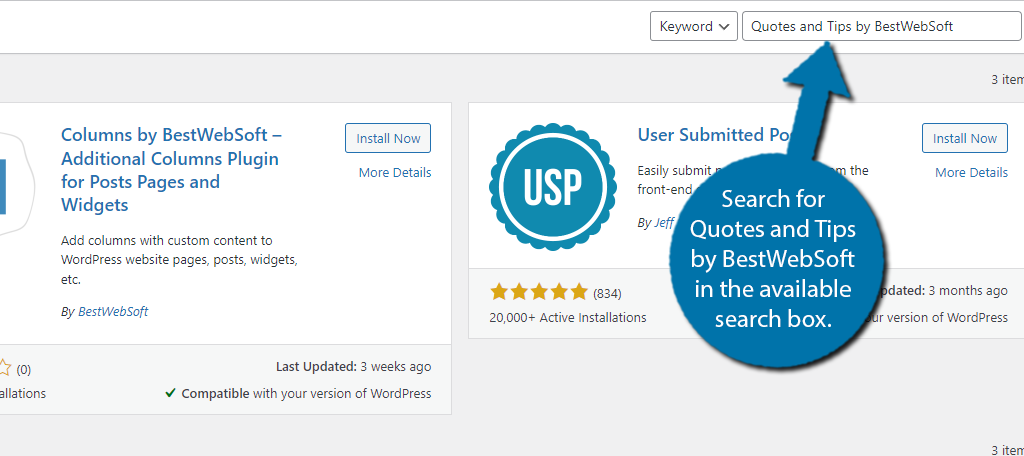
Task: Click 'Last Updated: 3 weeks ago' text
Action: click(353, 366)
